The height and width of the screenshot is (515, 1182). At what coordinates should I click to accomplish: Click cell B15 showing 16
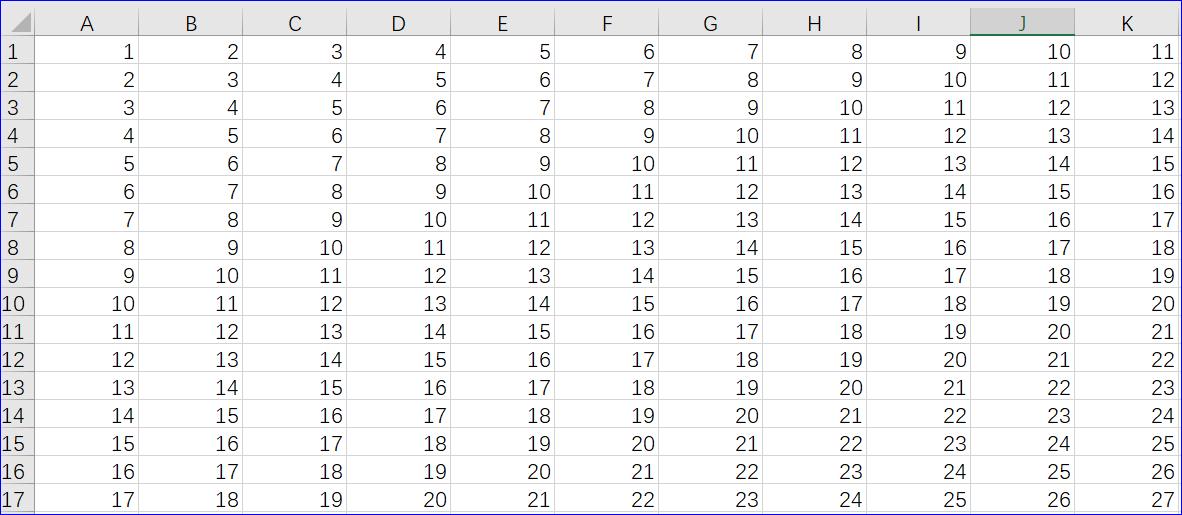pos(190,443)
